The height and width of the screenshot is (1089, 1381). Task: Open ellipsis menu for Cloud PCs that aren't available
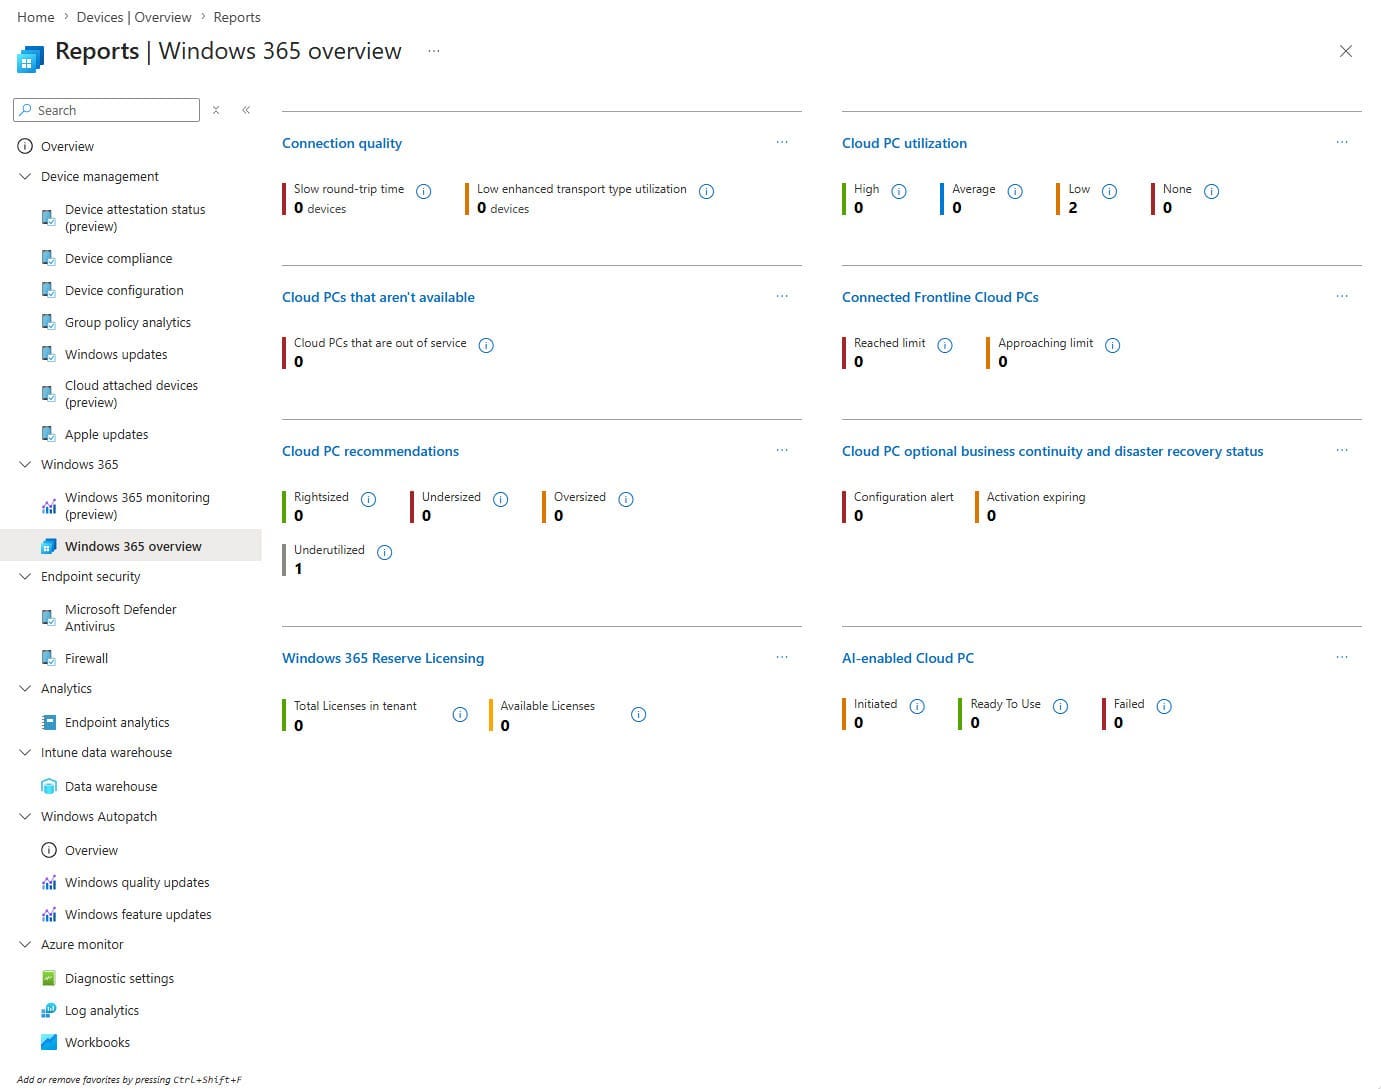click(782, 296)
